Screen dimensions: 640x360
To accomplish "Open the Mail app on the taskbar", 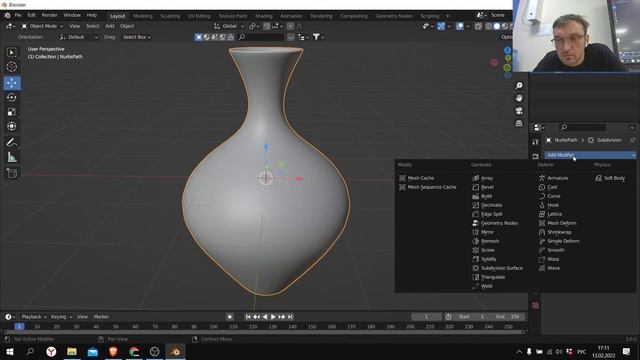I will click(93, 351).
